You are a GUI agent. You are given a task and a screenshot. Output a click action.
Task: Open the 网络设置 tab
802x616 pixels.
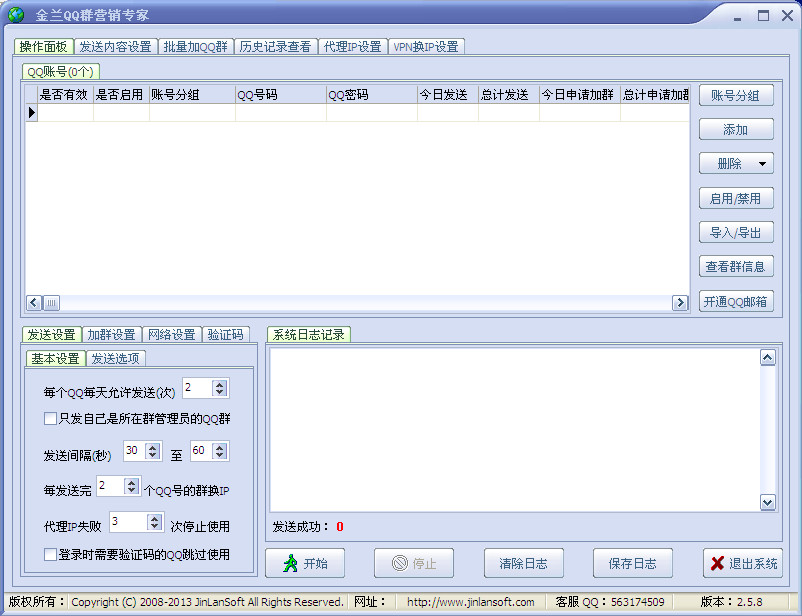coord(172,335)
